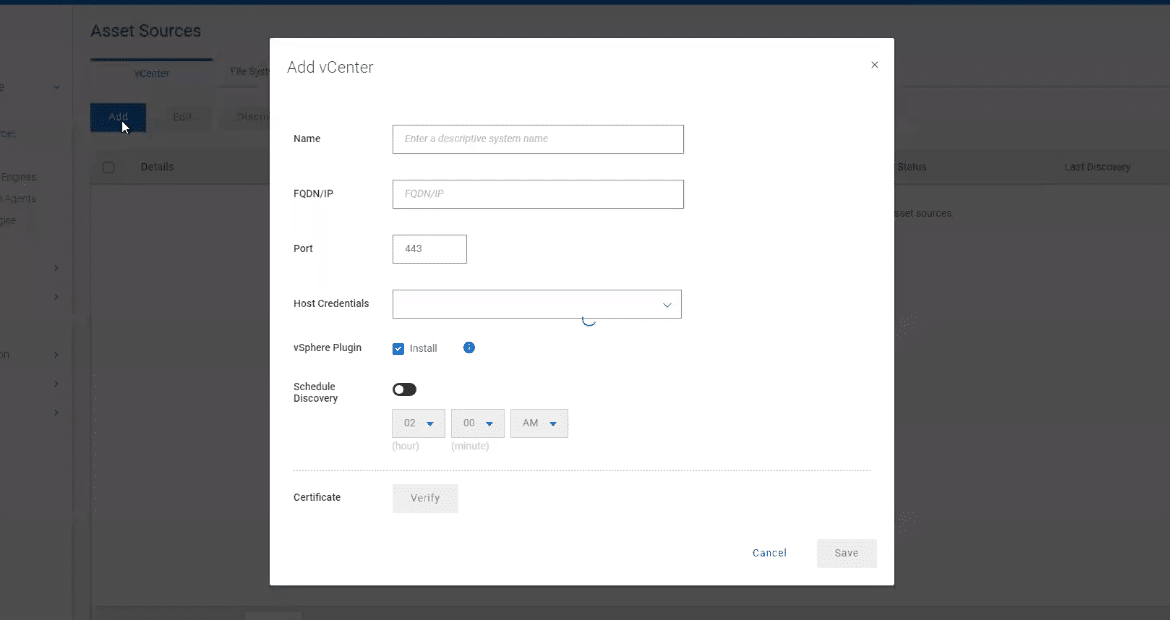
Task: Click the Port field showing 443
Action: pyautogui.click(x=430, y=249)
